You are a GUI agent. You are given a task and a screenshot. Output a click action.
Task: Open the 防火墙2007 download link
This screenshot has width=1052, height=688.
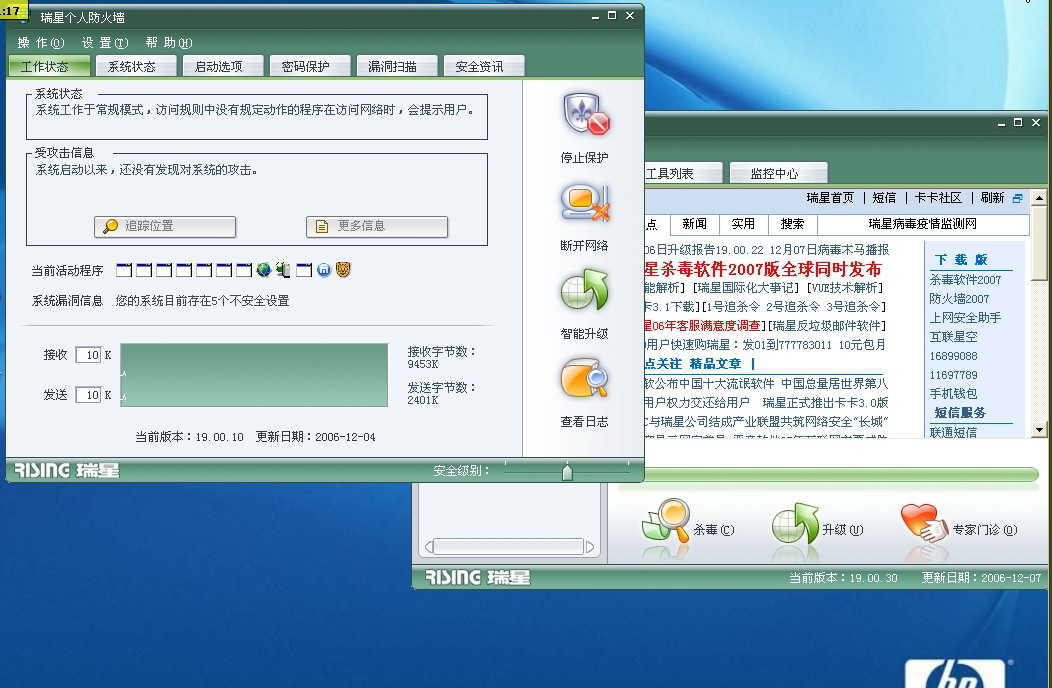click(959, 298)
